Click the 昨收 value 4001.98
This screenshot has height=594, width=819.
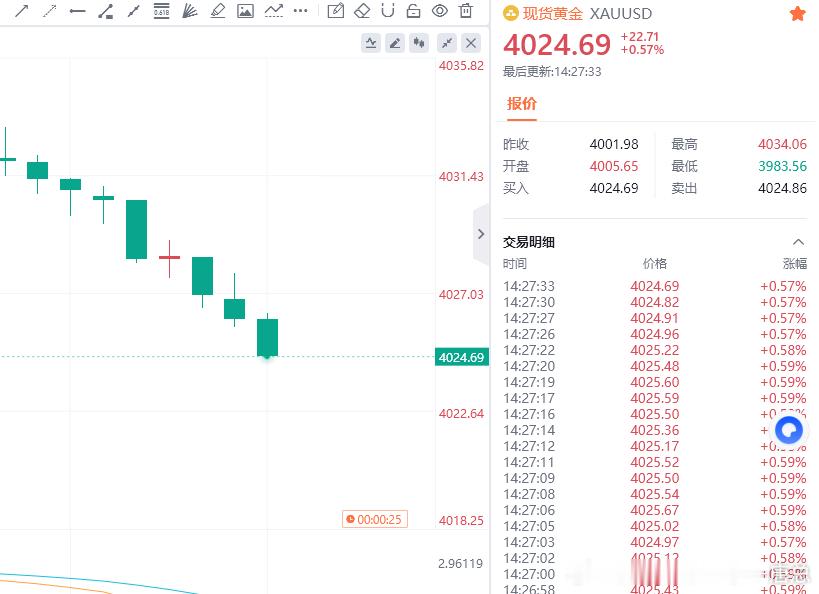click(x=614, y=144)
